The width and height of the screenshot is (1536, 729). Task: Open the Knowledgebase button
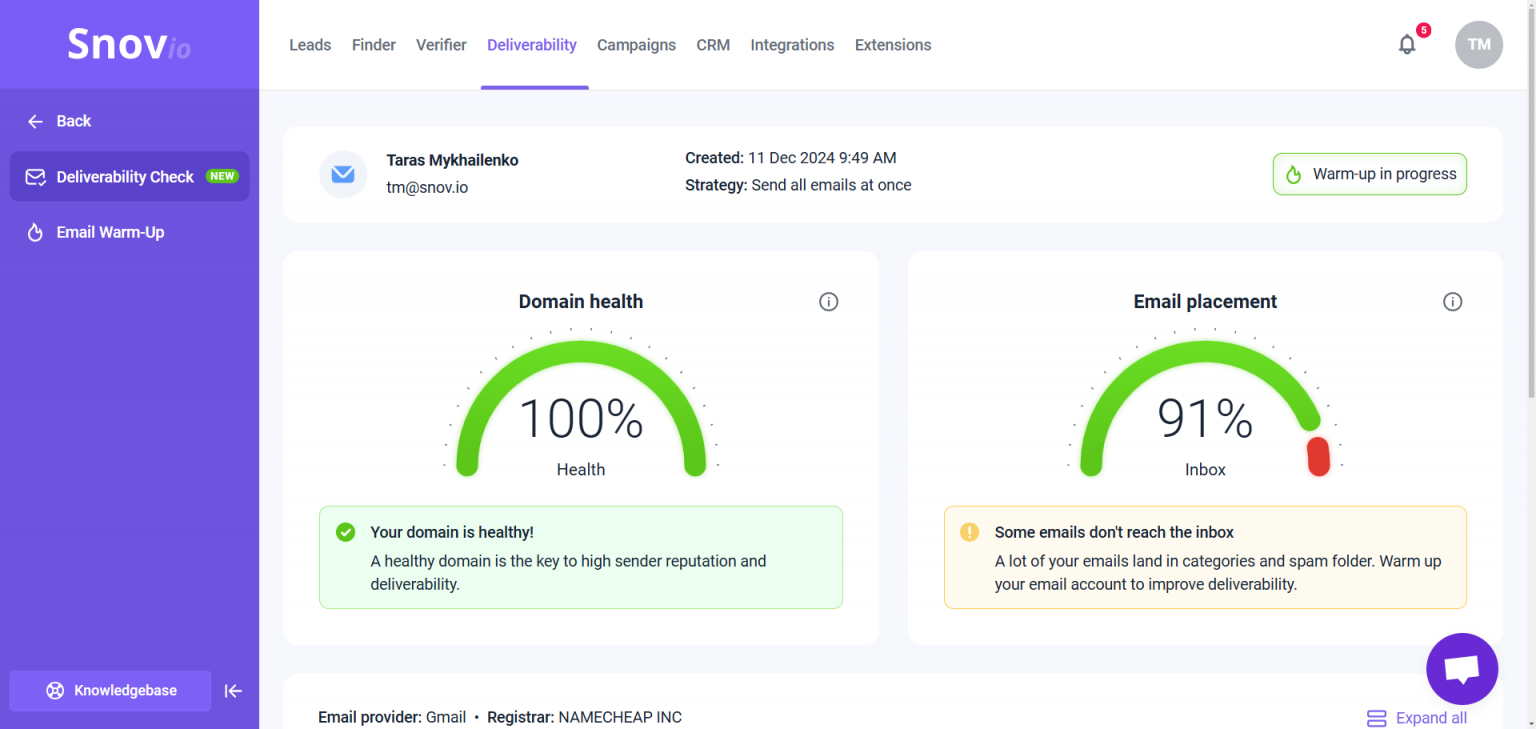coord(111,691)
